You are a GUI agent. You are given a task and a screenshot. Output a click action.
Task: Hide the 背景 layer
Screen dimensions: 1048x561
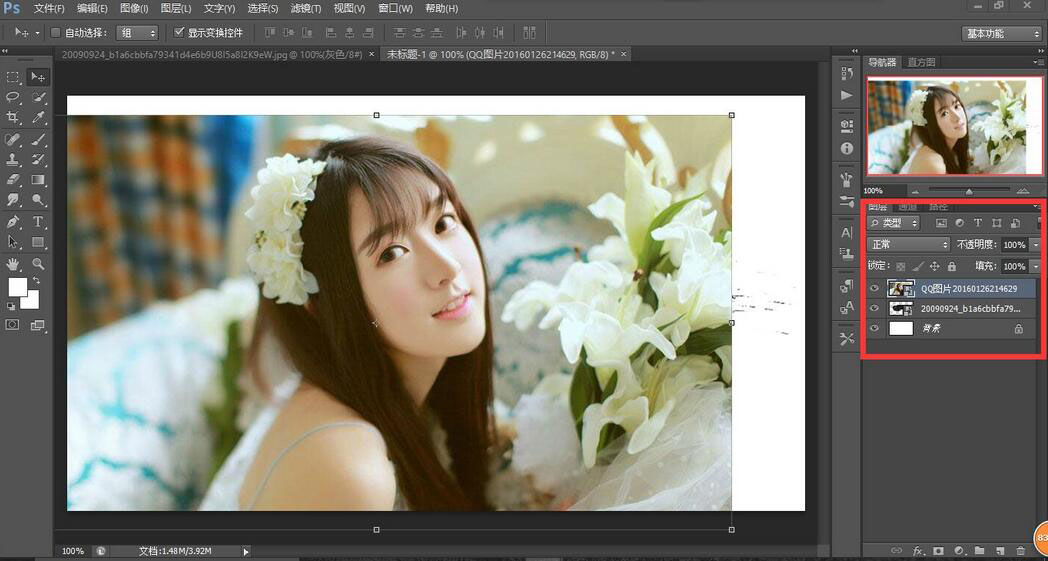point(874,328)
